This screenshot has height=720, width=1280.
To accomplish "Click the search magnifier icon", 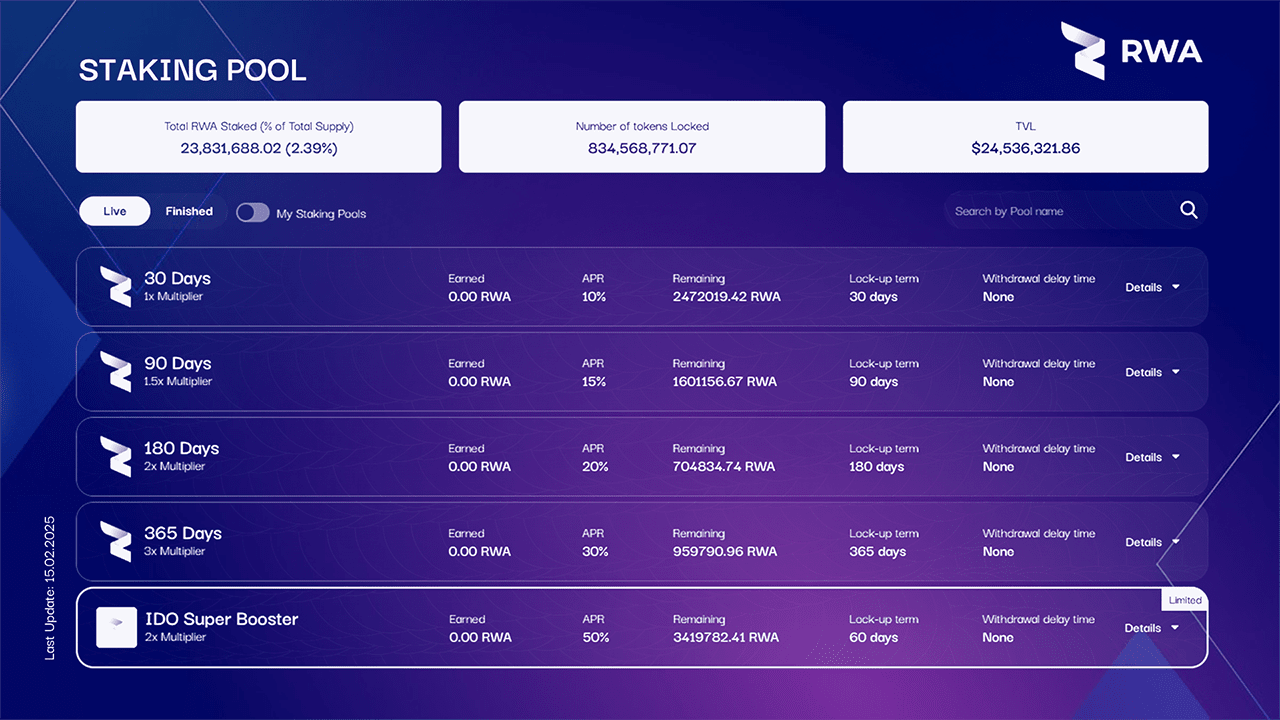I will pos(1189,210).
